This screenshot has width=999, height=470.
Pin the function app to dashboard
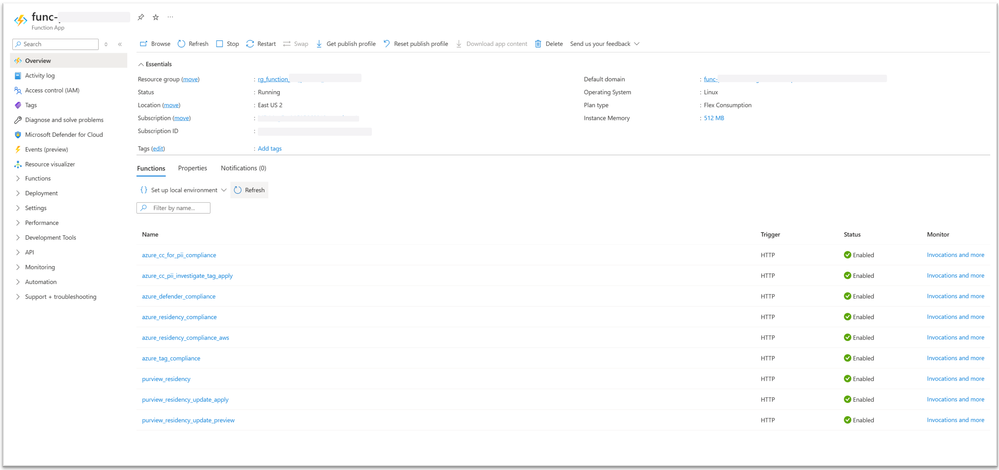point(141,17)
